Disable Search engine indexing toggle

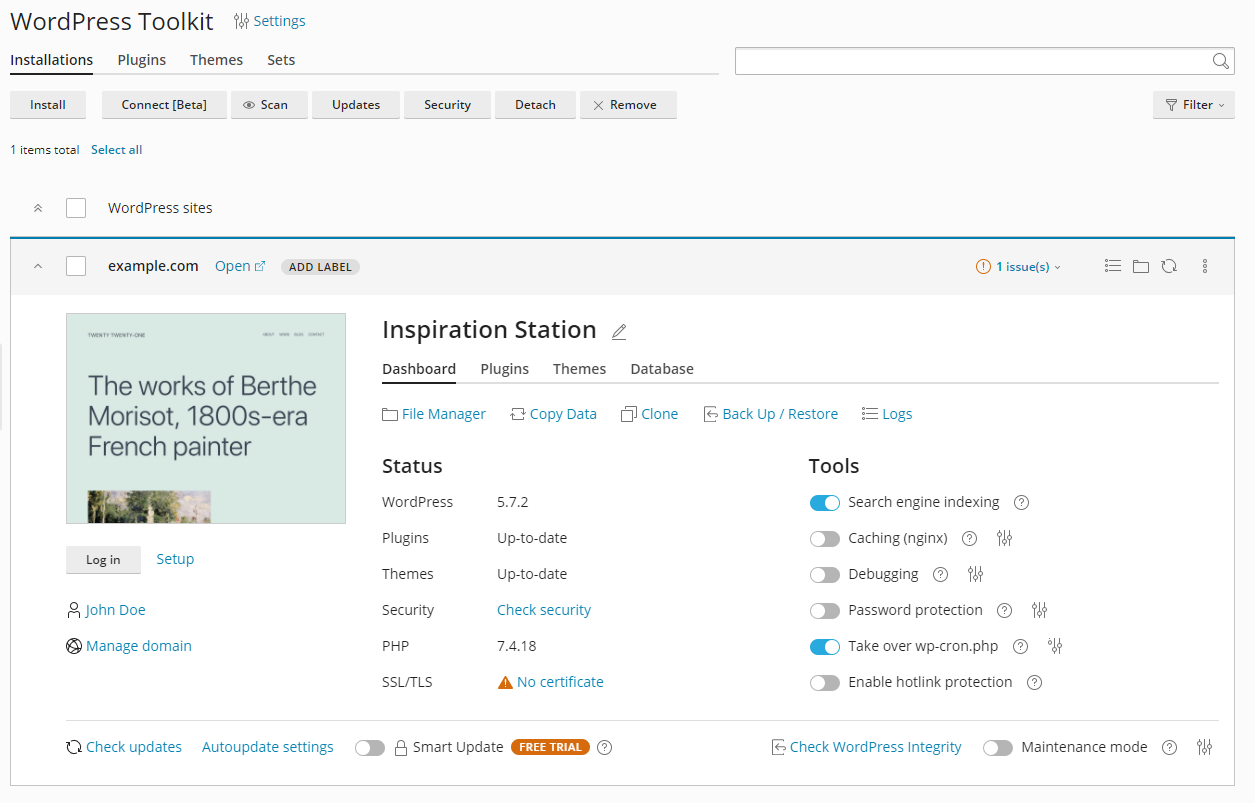[x=825, y=503]
